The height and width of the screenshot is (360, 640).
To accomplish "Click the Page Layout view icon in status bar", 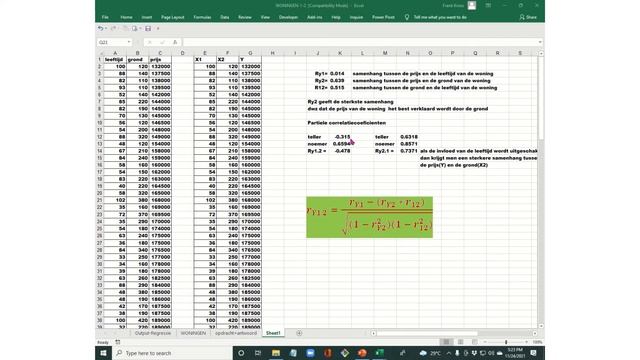I will (460, 342).
